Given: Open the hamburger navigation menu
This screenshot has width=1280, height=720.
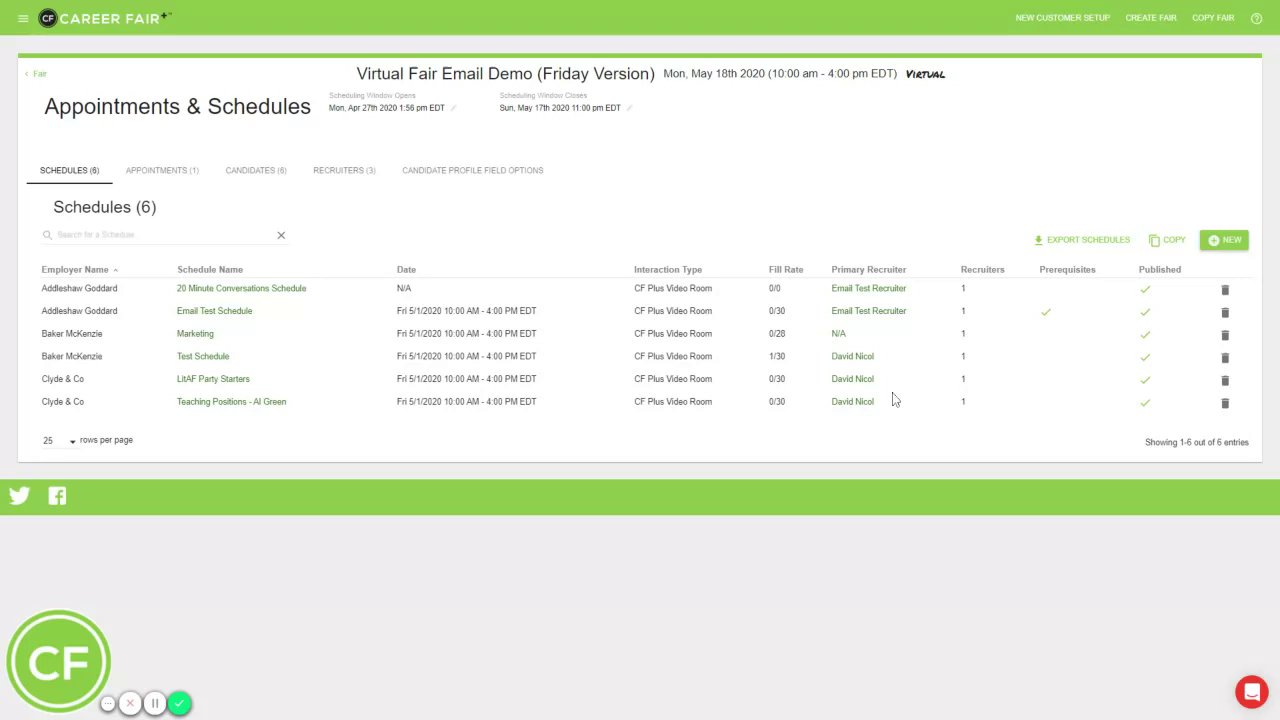Looking at the screenshot, I should [x=23, y=18].
